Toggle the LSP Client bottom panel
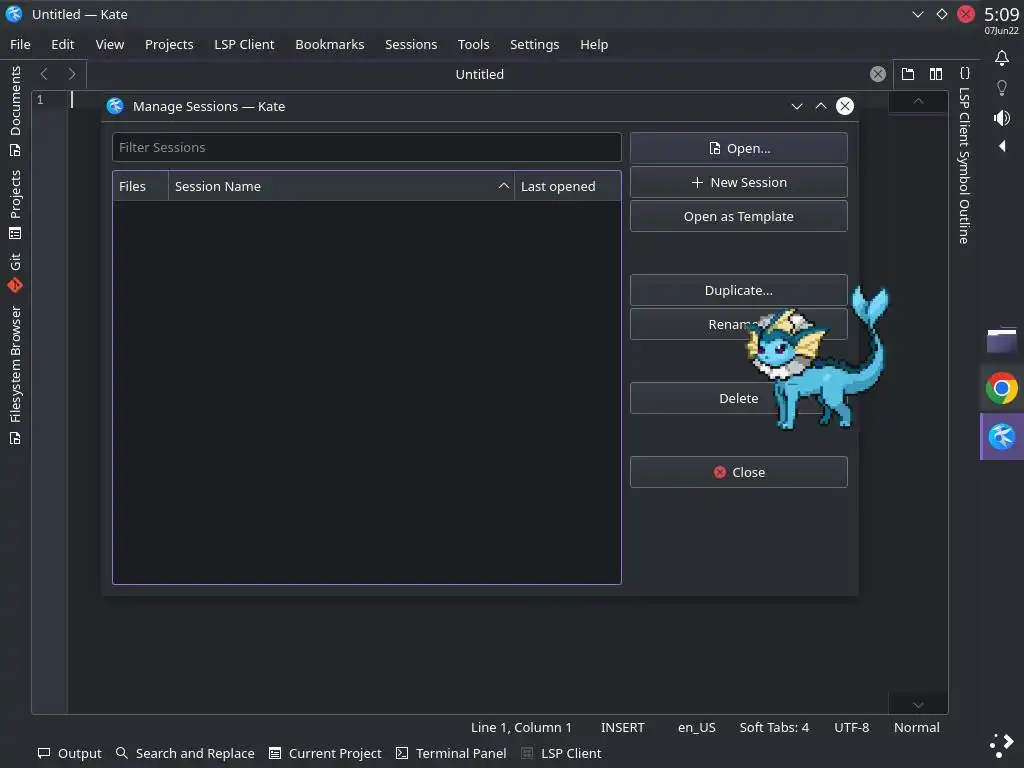 click(561, 754)
